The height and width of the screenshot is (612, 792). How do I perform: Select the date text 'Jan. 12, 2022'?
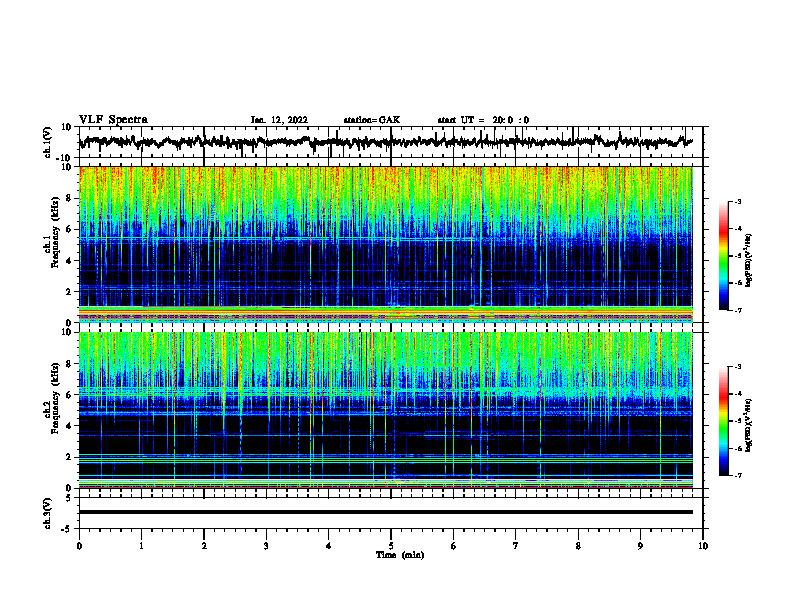(279, 120)
